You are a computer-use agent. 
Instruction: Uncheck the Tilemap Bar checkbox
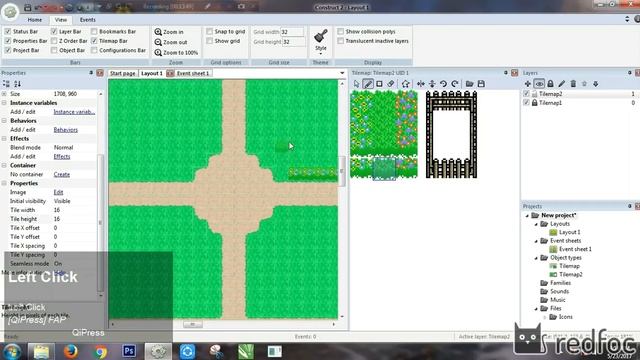pos(94,41)
